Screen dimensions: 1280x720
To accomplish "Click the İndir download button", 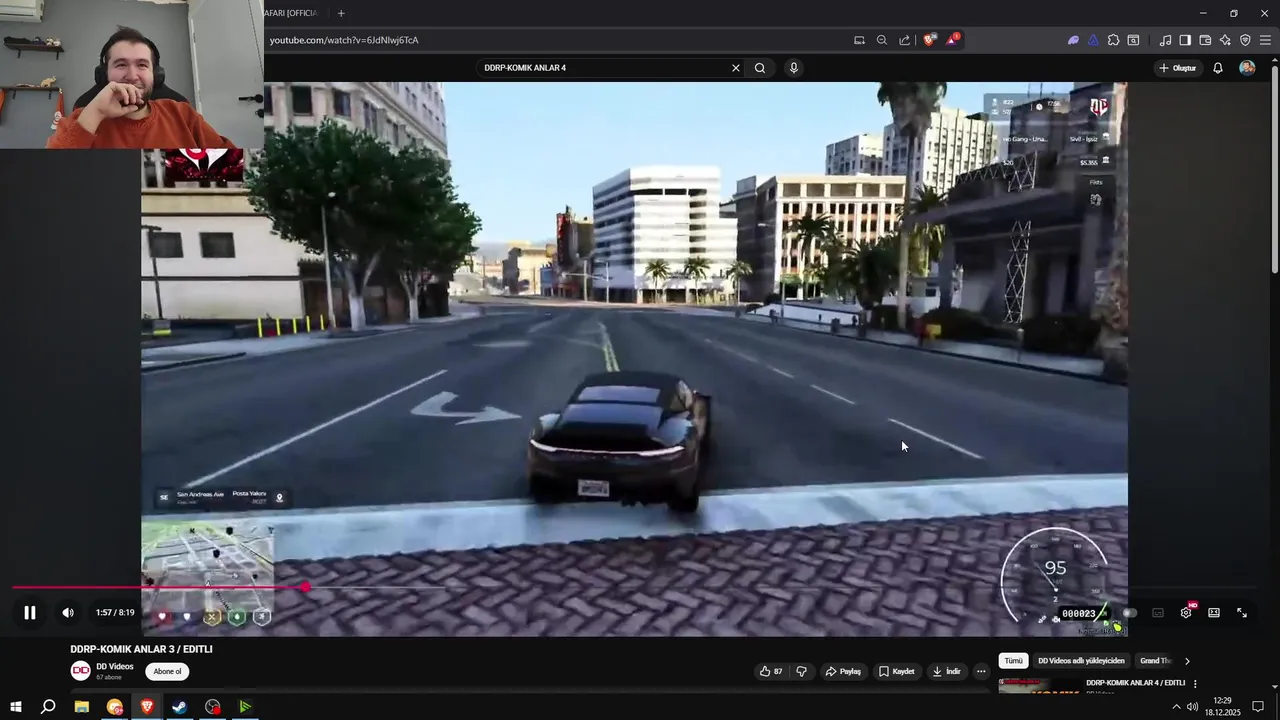I will pos(947,671).
